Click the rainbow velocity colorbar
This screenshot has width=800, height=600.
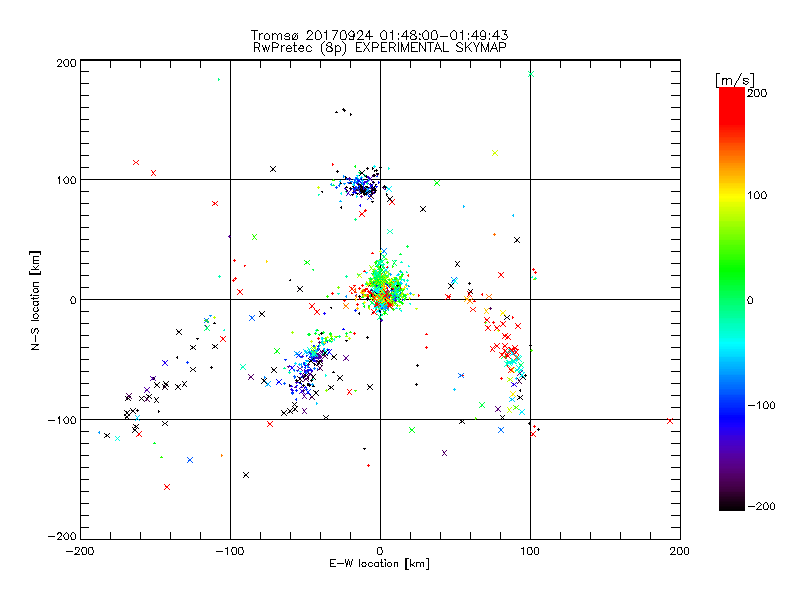pos(732,299)
